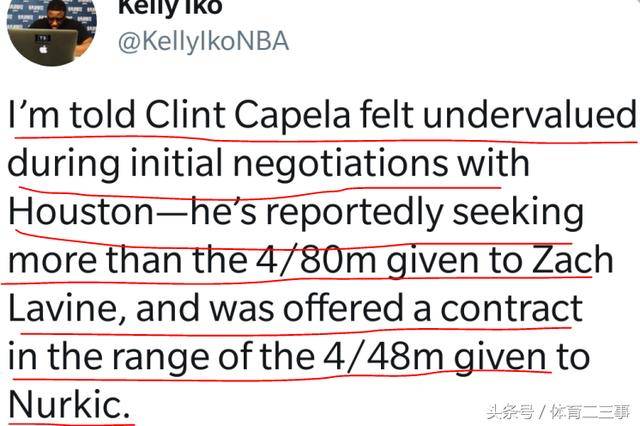Click the '4/48m' contract figure

[384, 357]
